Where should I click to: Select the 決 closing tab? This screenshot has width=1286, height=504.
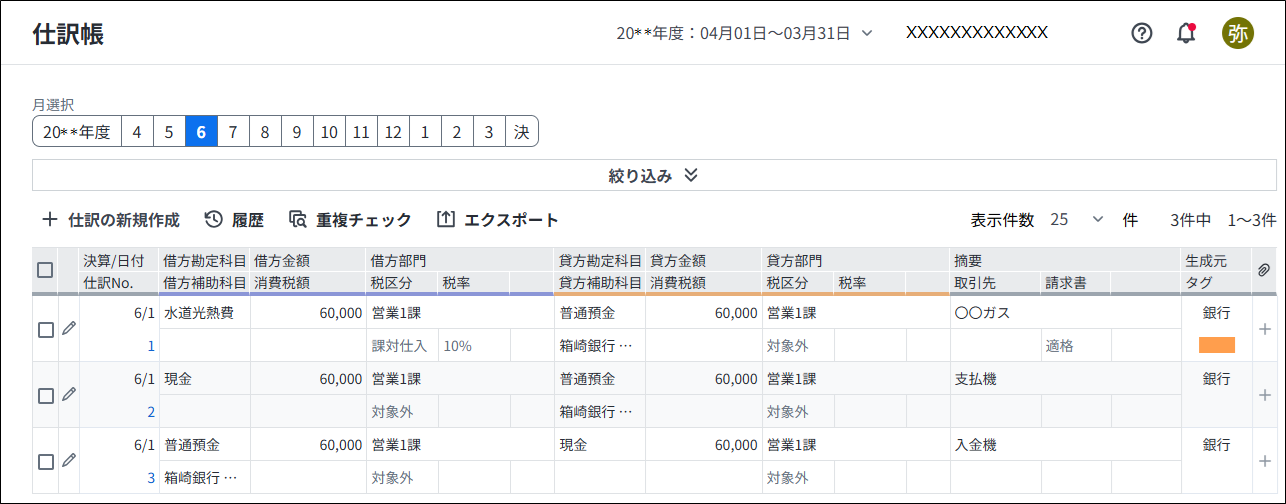tap(521, 132)
